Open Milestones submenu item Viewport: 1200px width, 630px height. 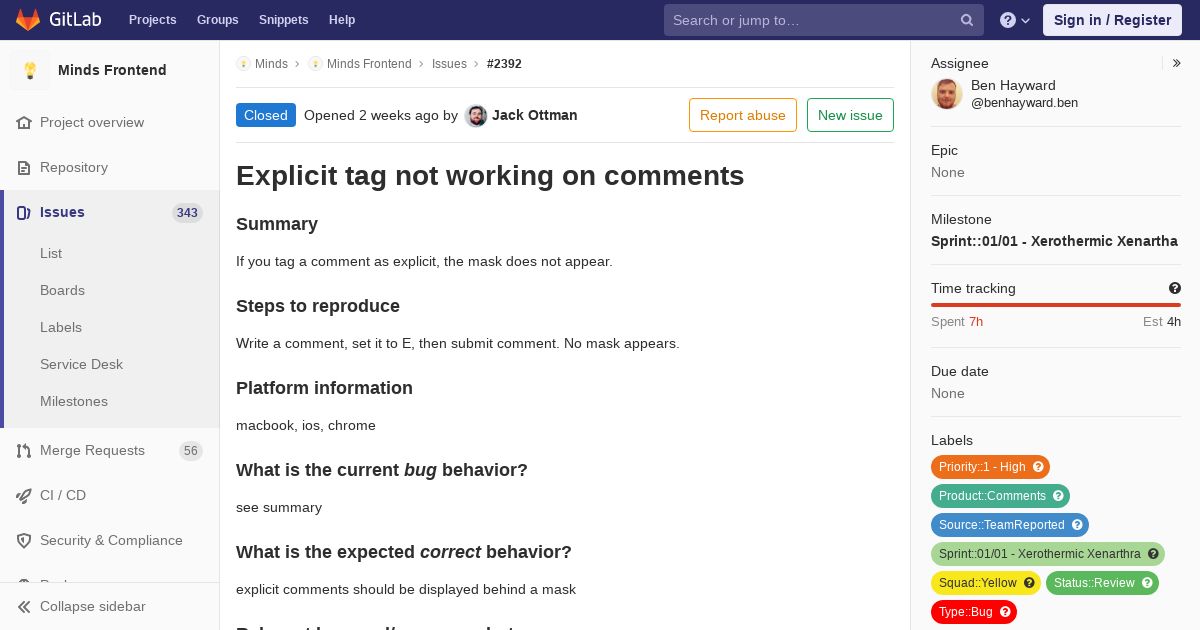point(74,401)
